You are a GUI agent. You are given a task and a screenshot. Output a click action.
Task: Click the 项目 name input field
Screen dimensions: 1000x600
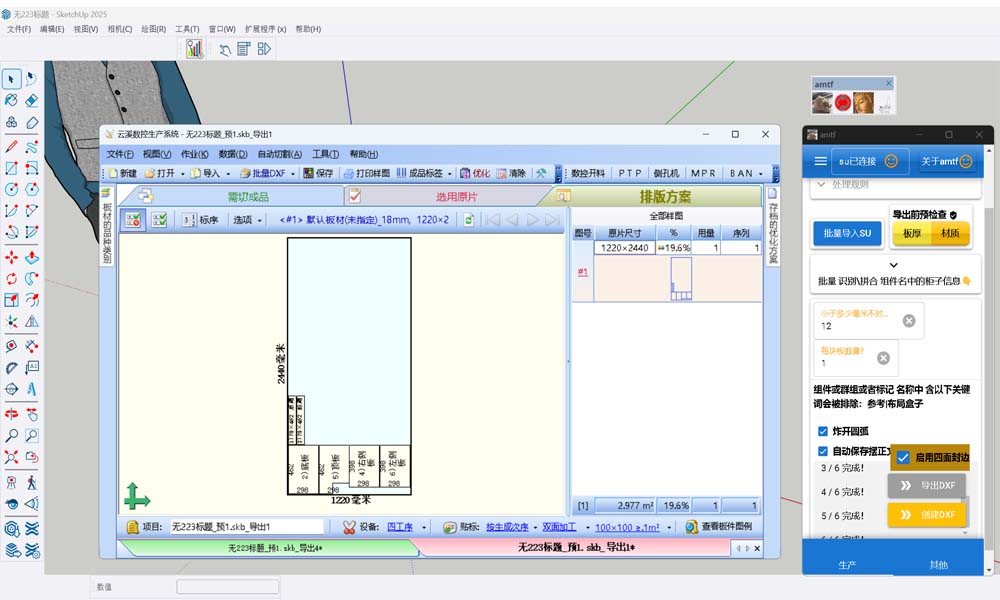click(247, 527)
